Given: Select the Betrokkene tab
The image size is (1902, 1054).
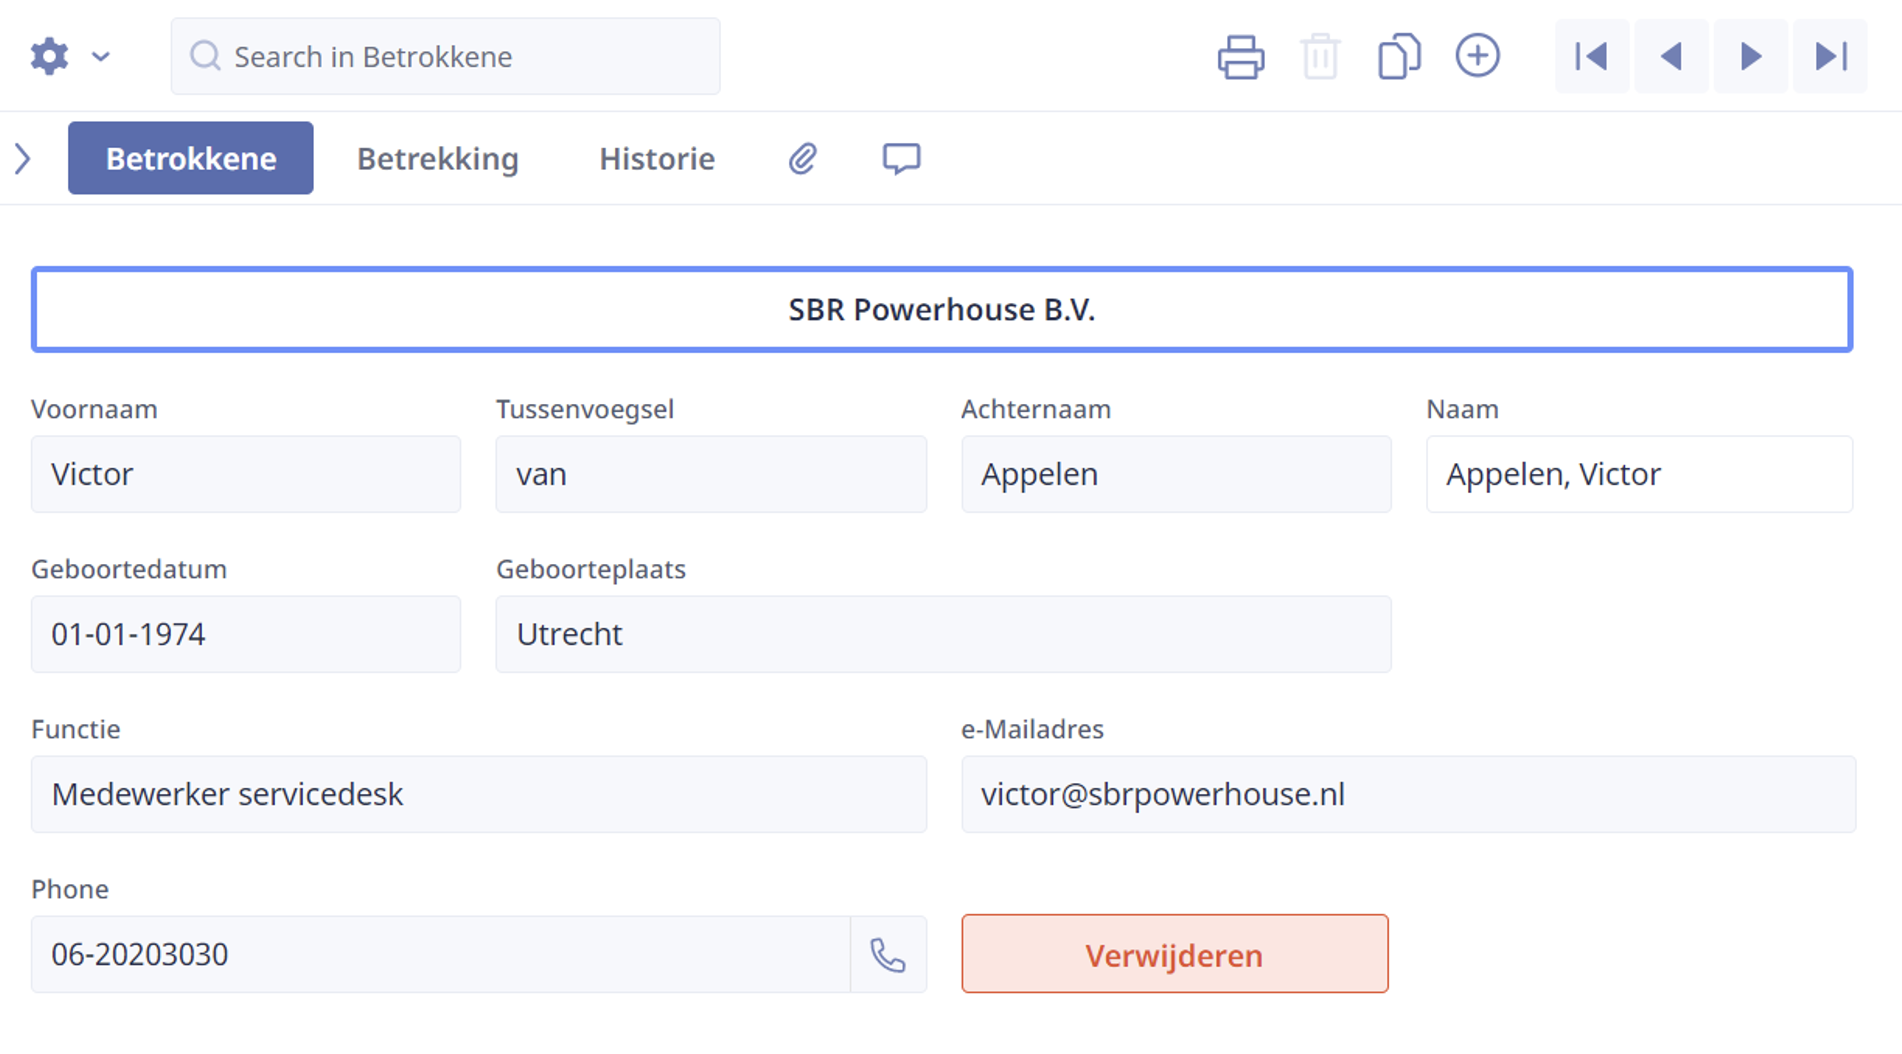Looking at the screenshot, I should tap(191, 158).
